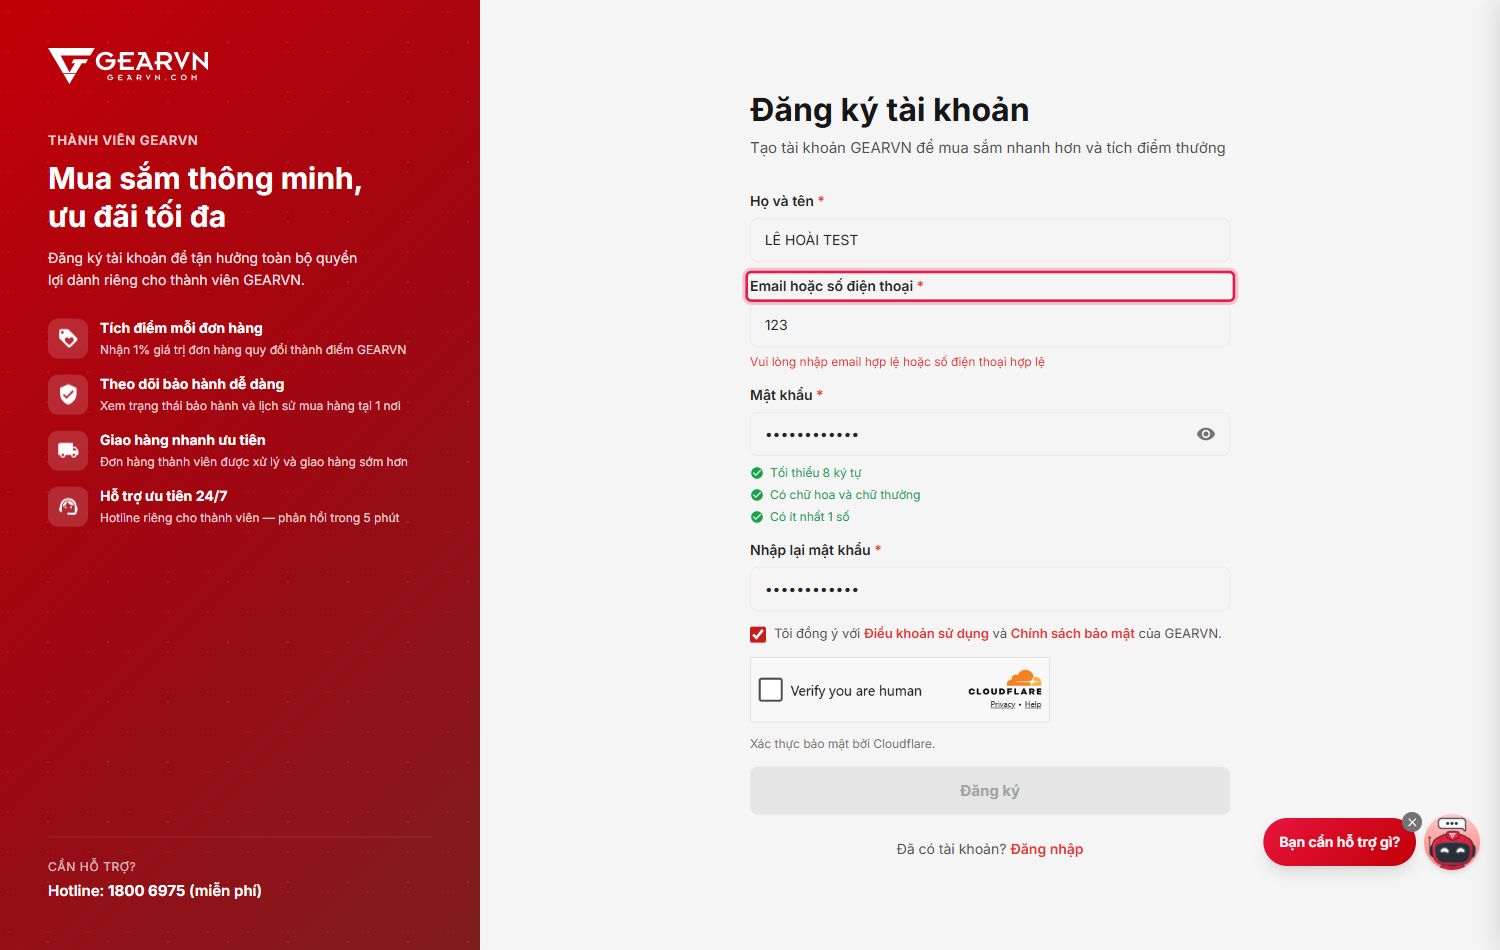Open the Chính sách bảo mật link
The width and height of the screenshot is (1500, 950).
click(1072, 634)
